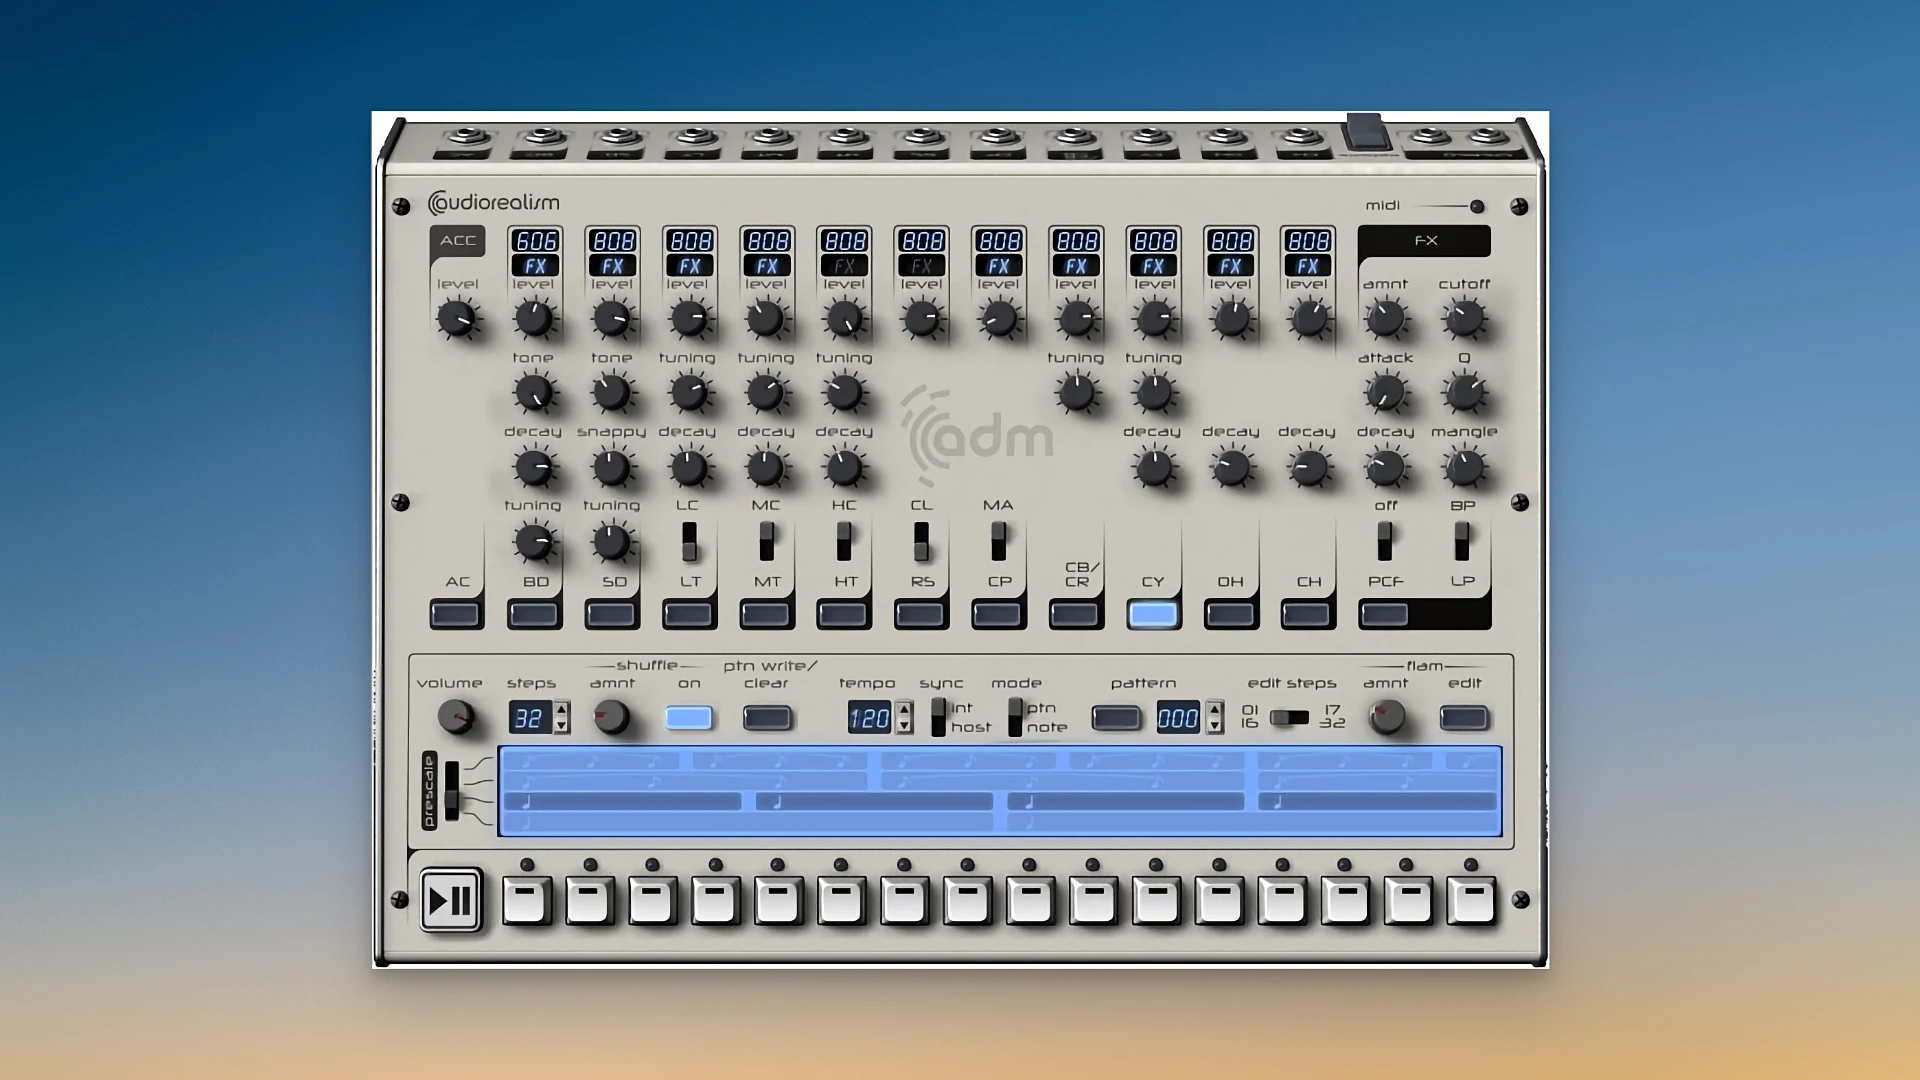Click the audiorealism logo
1920x1080 pixels.
pyautogui.click(x=495, y=202)
